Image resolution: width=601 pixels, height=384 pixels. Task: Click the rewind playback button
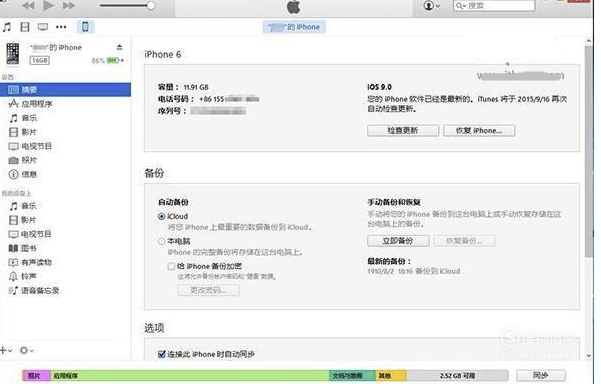point(28,5)
